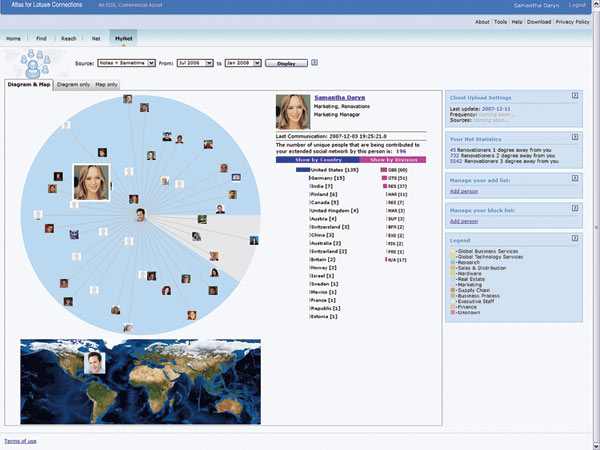
Task: Open the About link
Action: coord(482,22)
